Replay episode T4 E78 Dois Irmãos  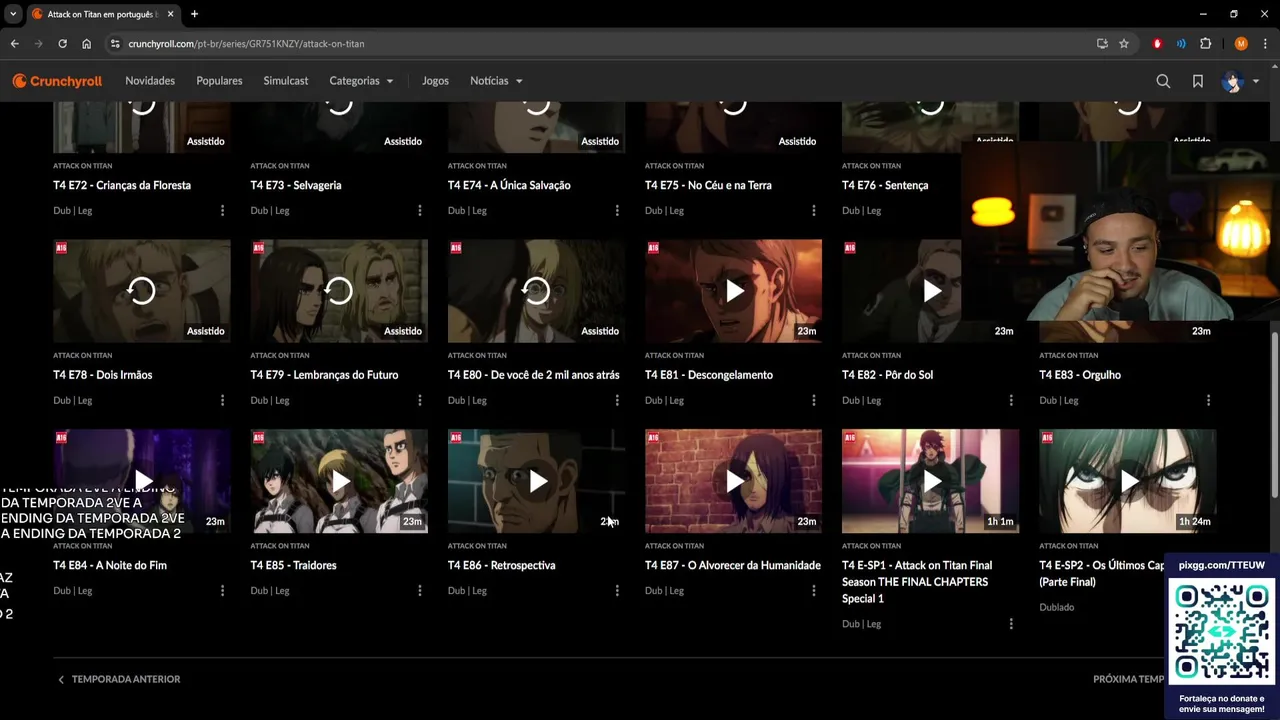[141, 291]
